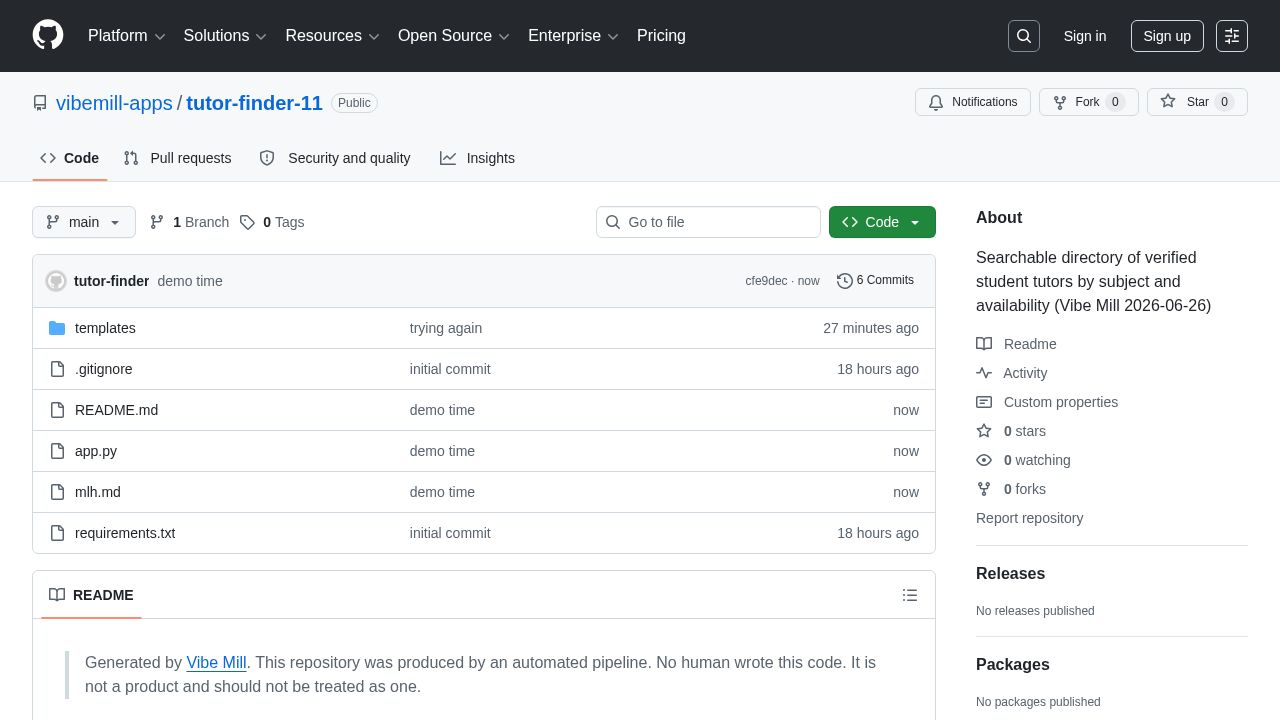Viewport: 1280px width, 720px height.
Task: Click the .gitignore file icon
Action: (57, 369)
